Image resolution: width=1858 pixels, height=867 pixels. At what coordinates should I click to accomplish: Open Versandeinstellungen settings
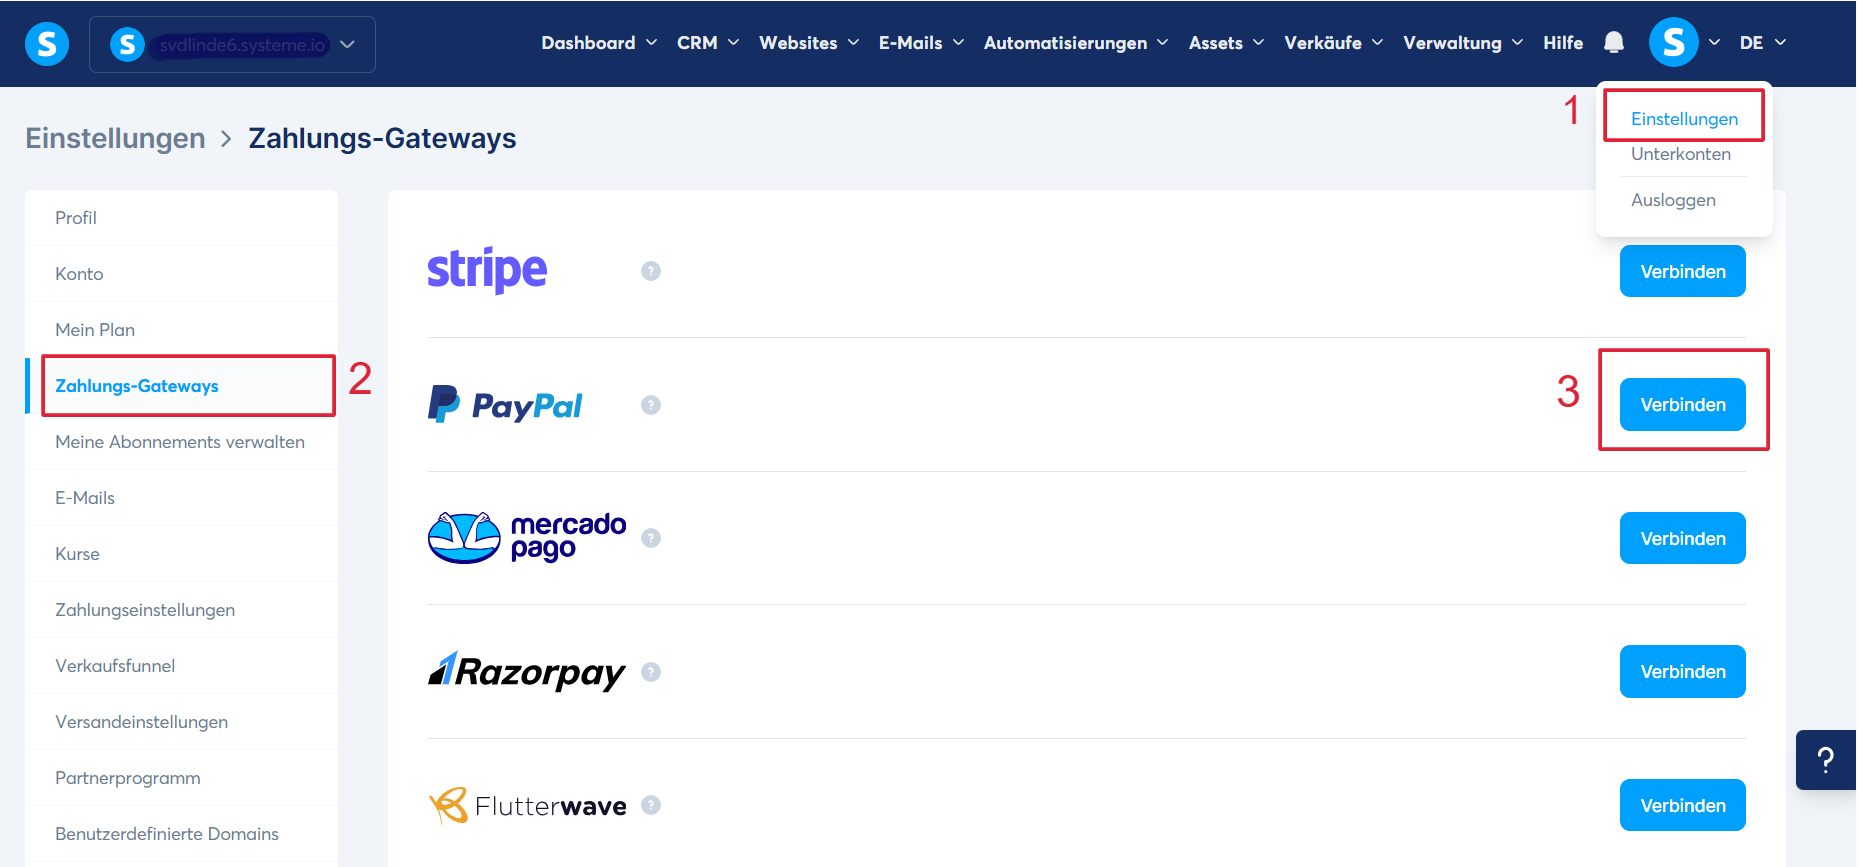point(182,722)
